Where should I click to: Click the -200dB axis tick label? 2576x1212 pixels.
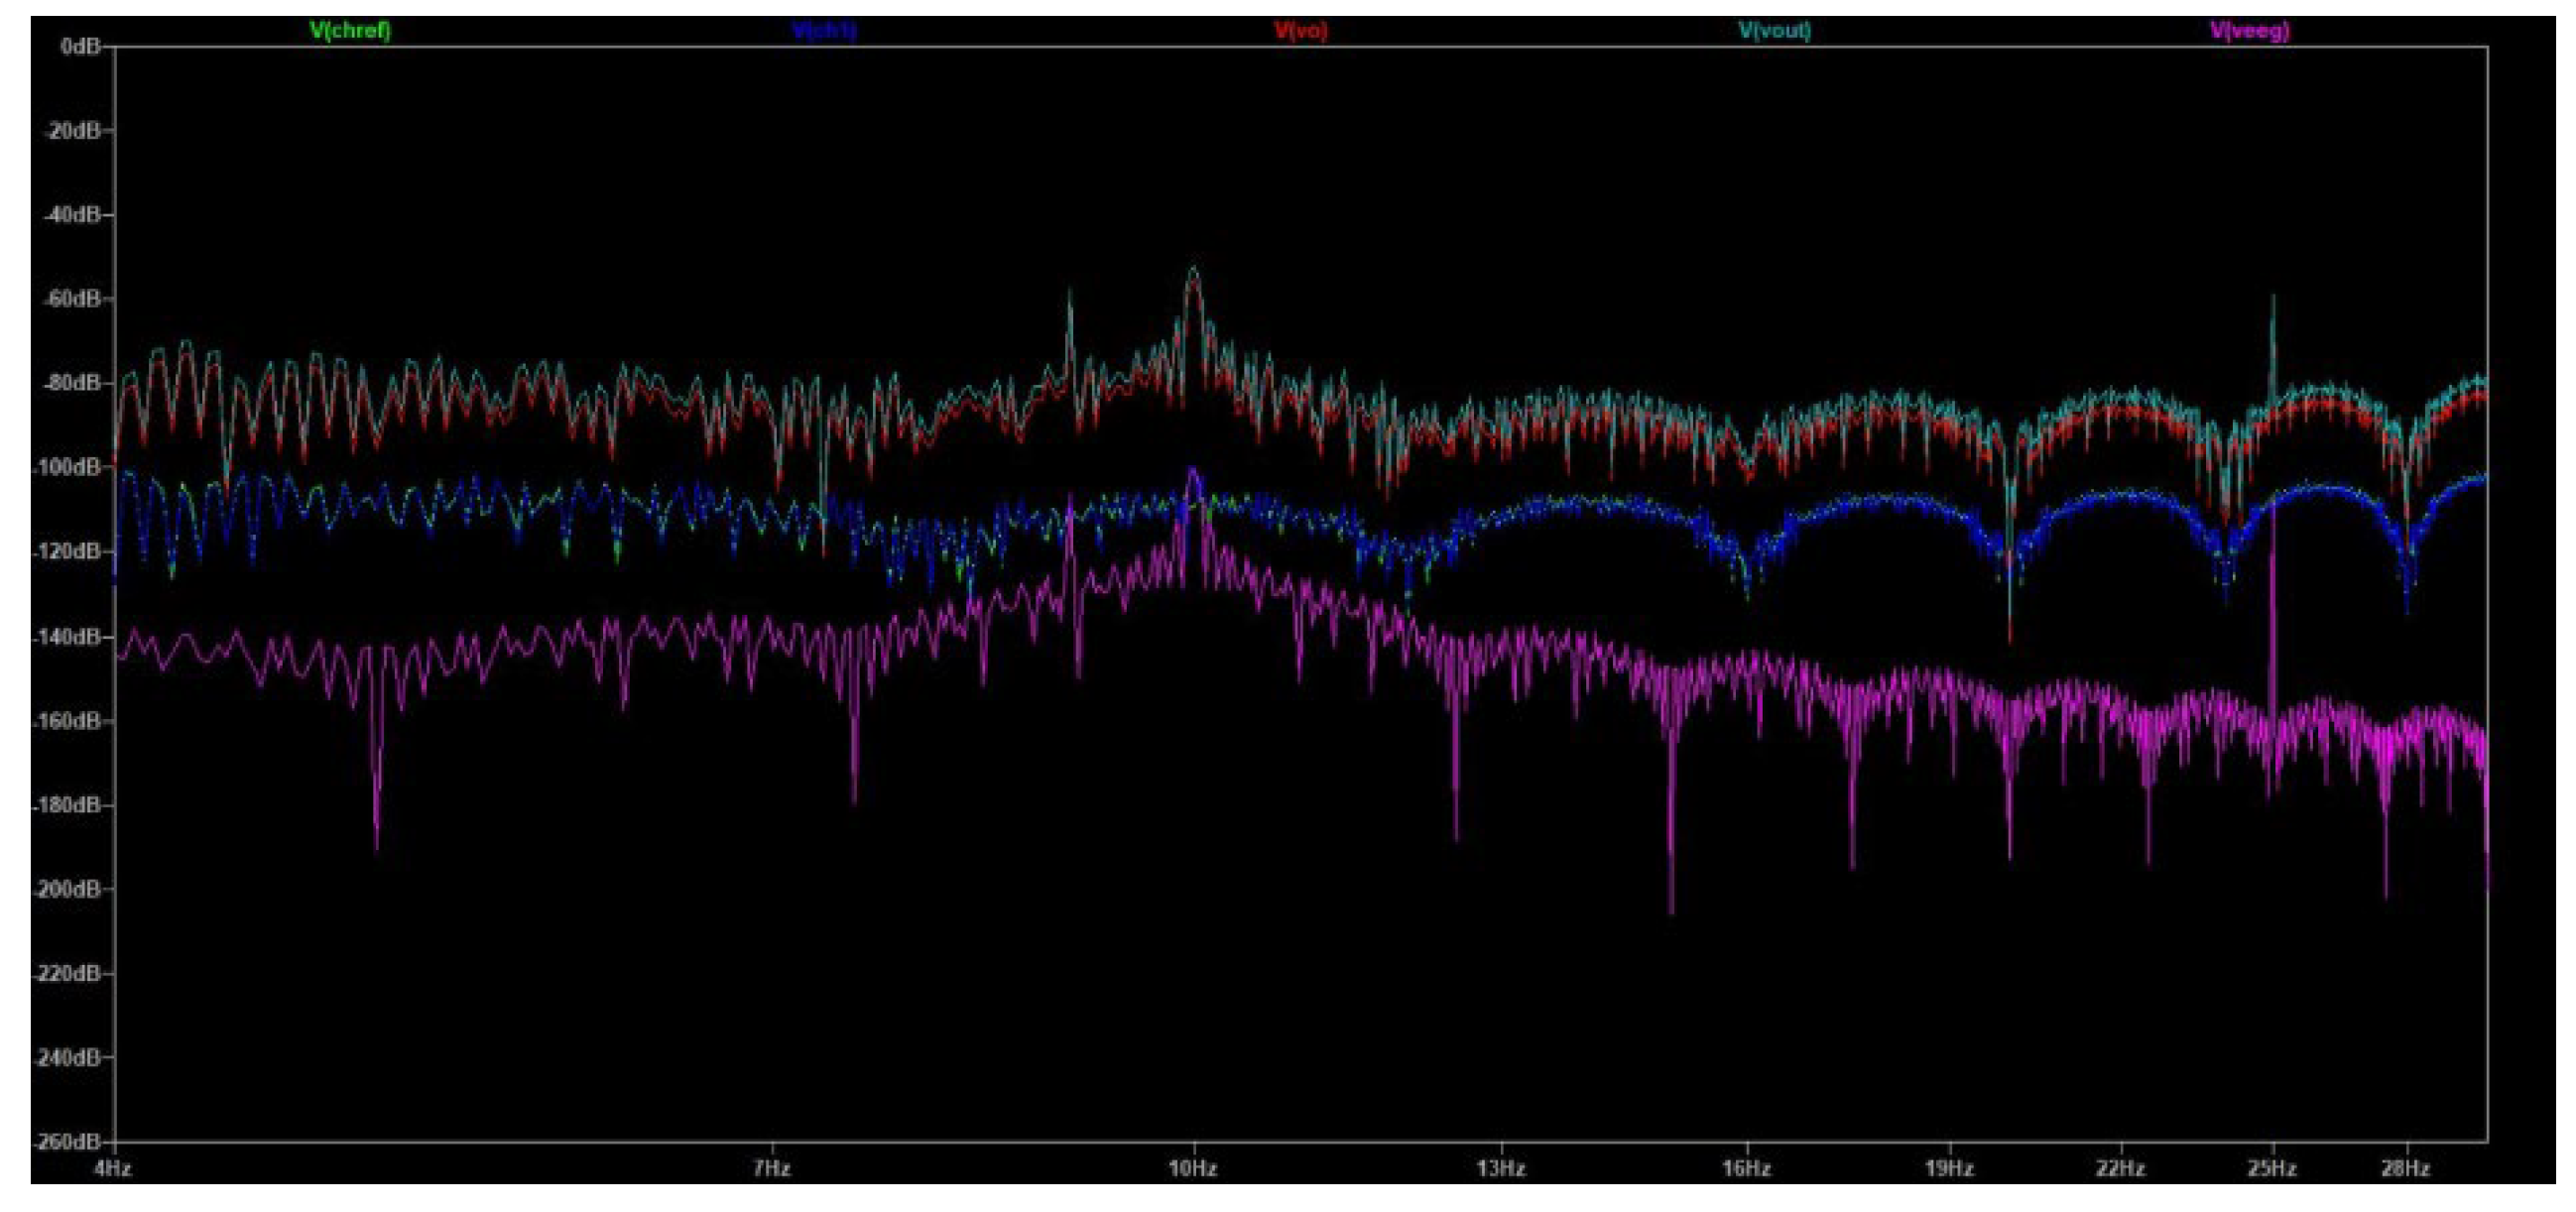pos(70,889)
